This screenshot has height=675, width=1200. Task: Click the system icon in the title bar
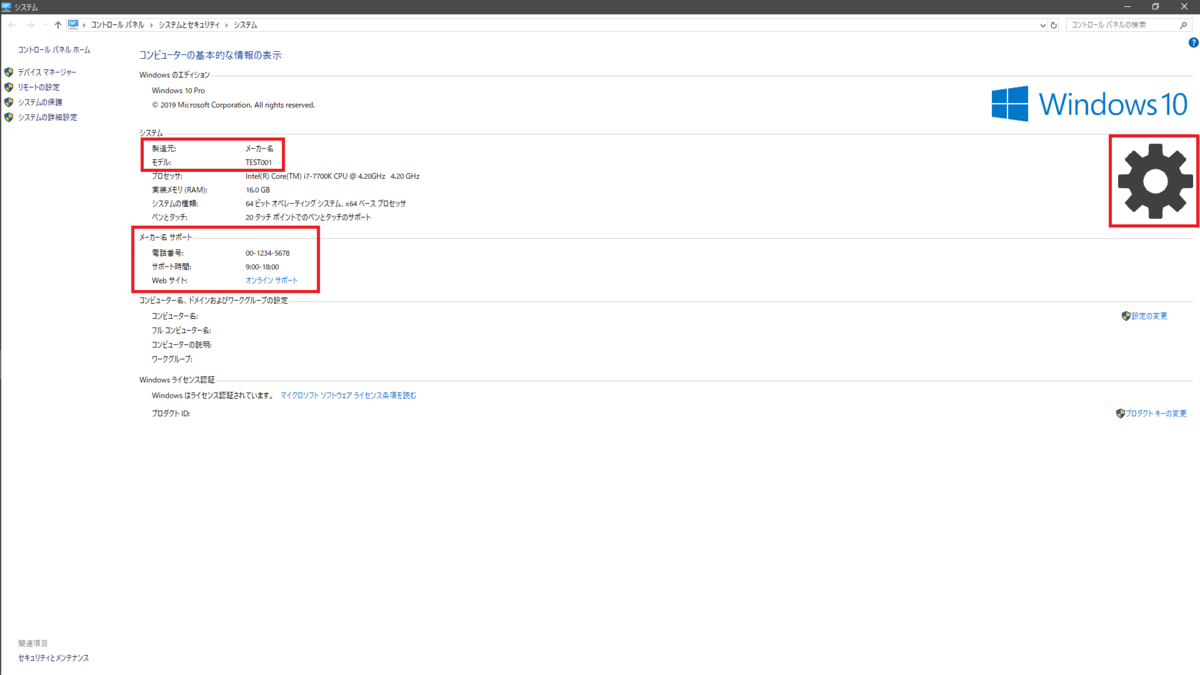7,7
